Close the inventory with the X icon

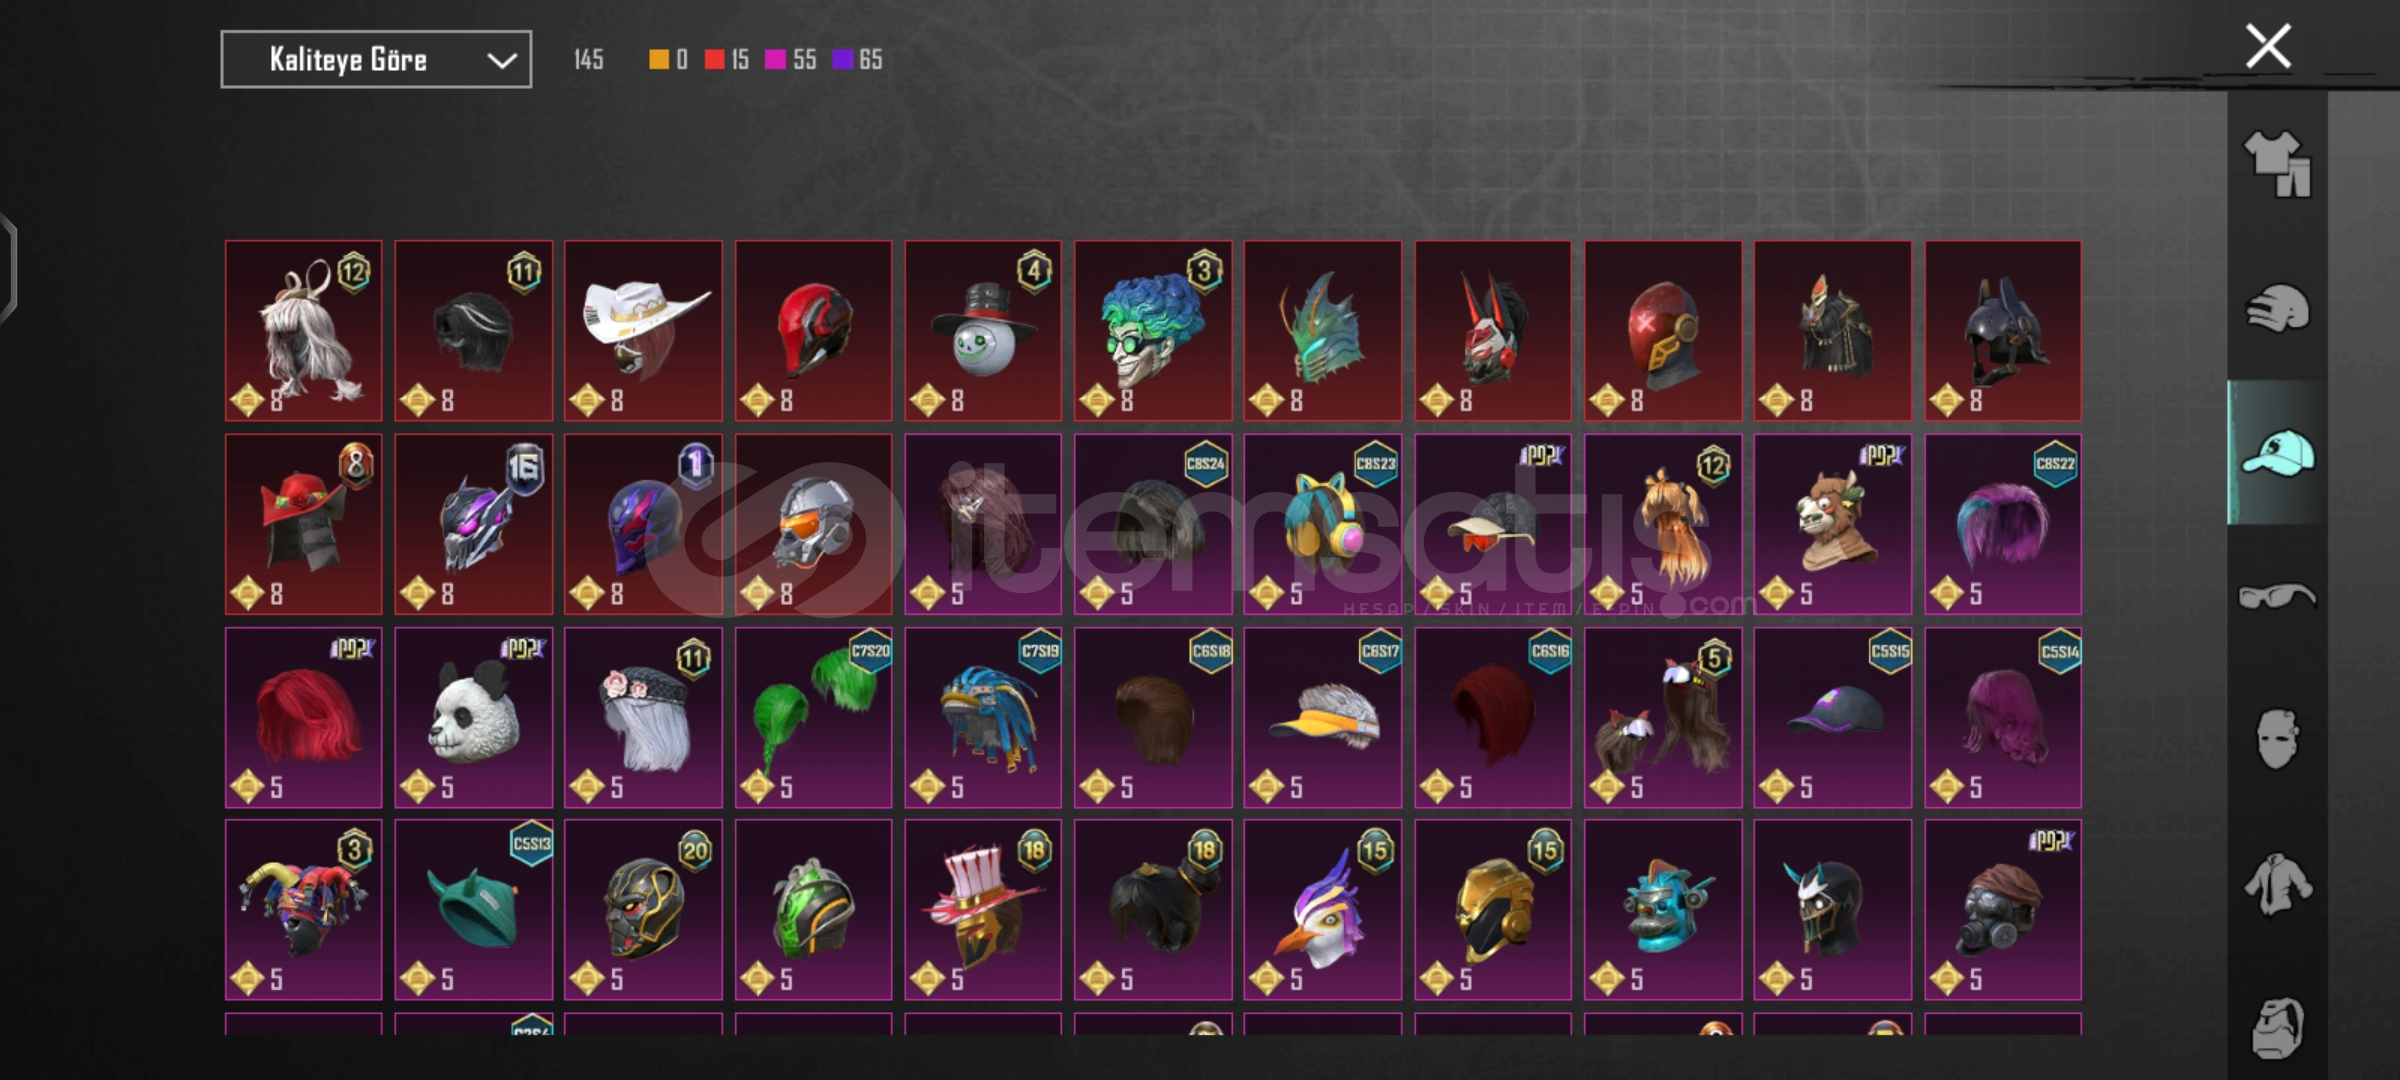(x=2268, y=46)
